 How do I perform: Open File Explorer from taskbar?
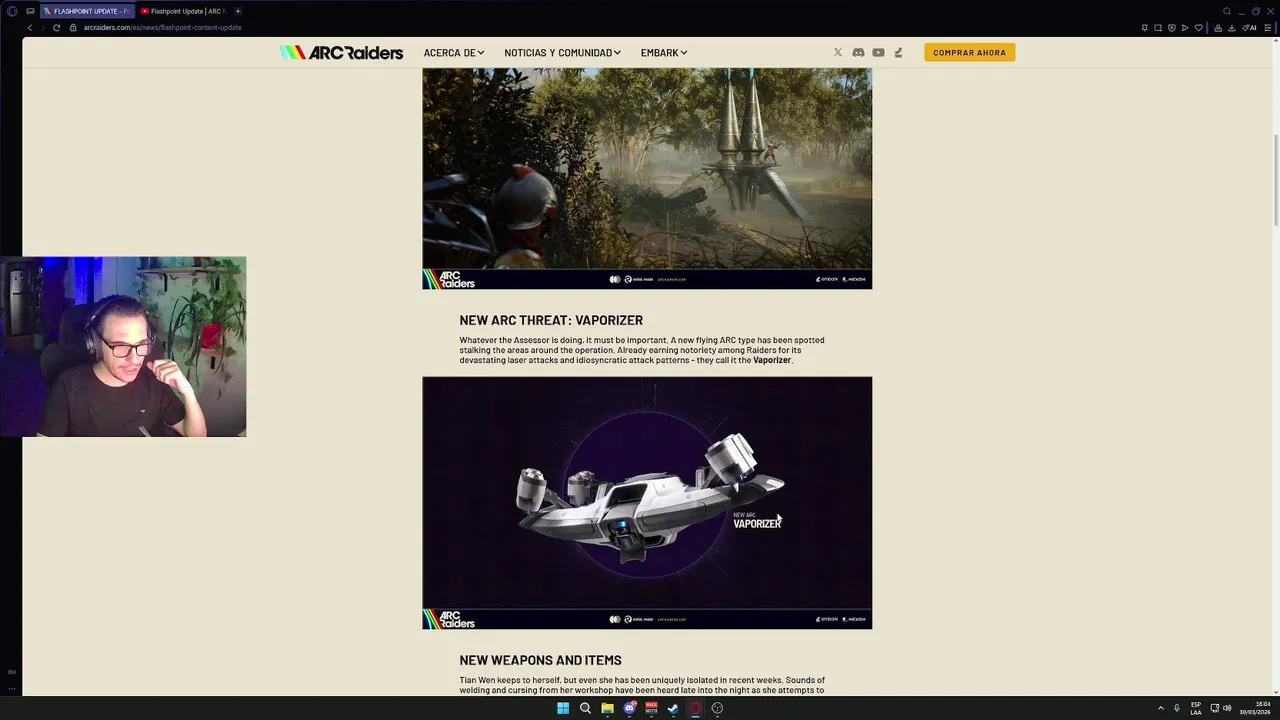[607, 708]
